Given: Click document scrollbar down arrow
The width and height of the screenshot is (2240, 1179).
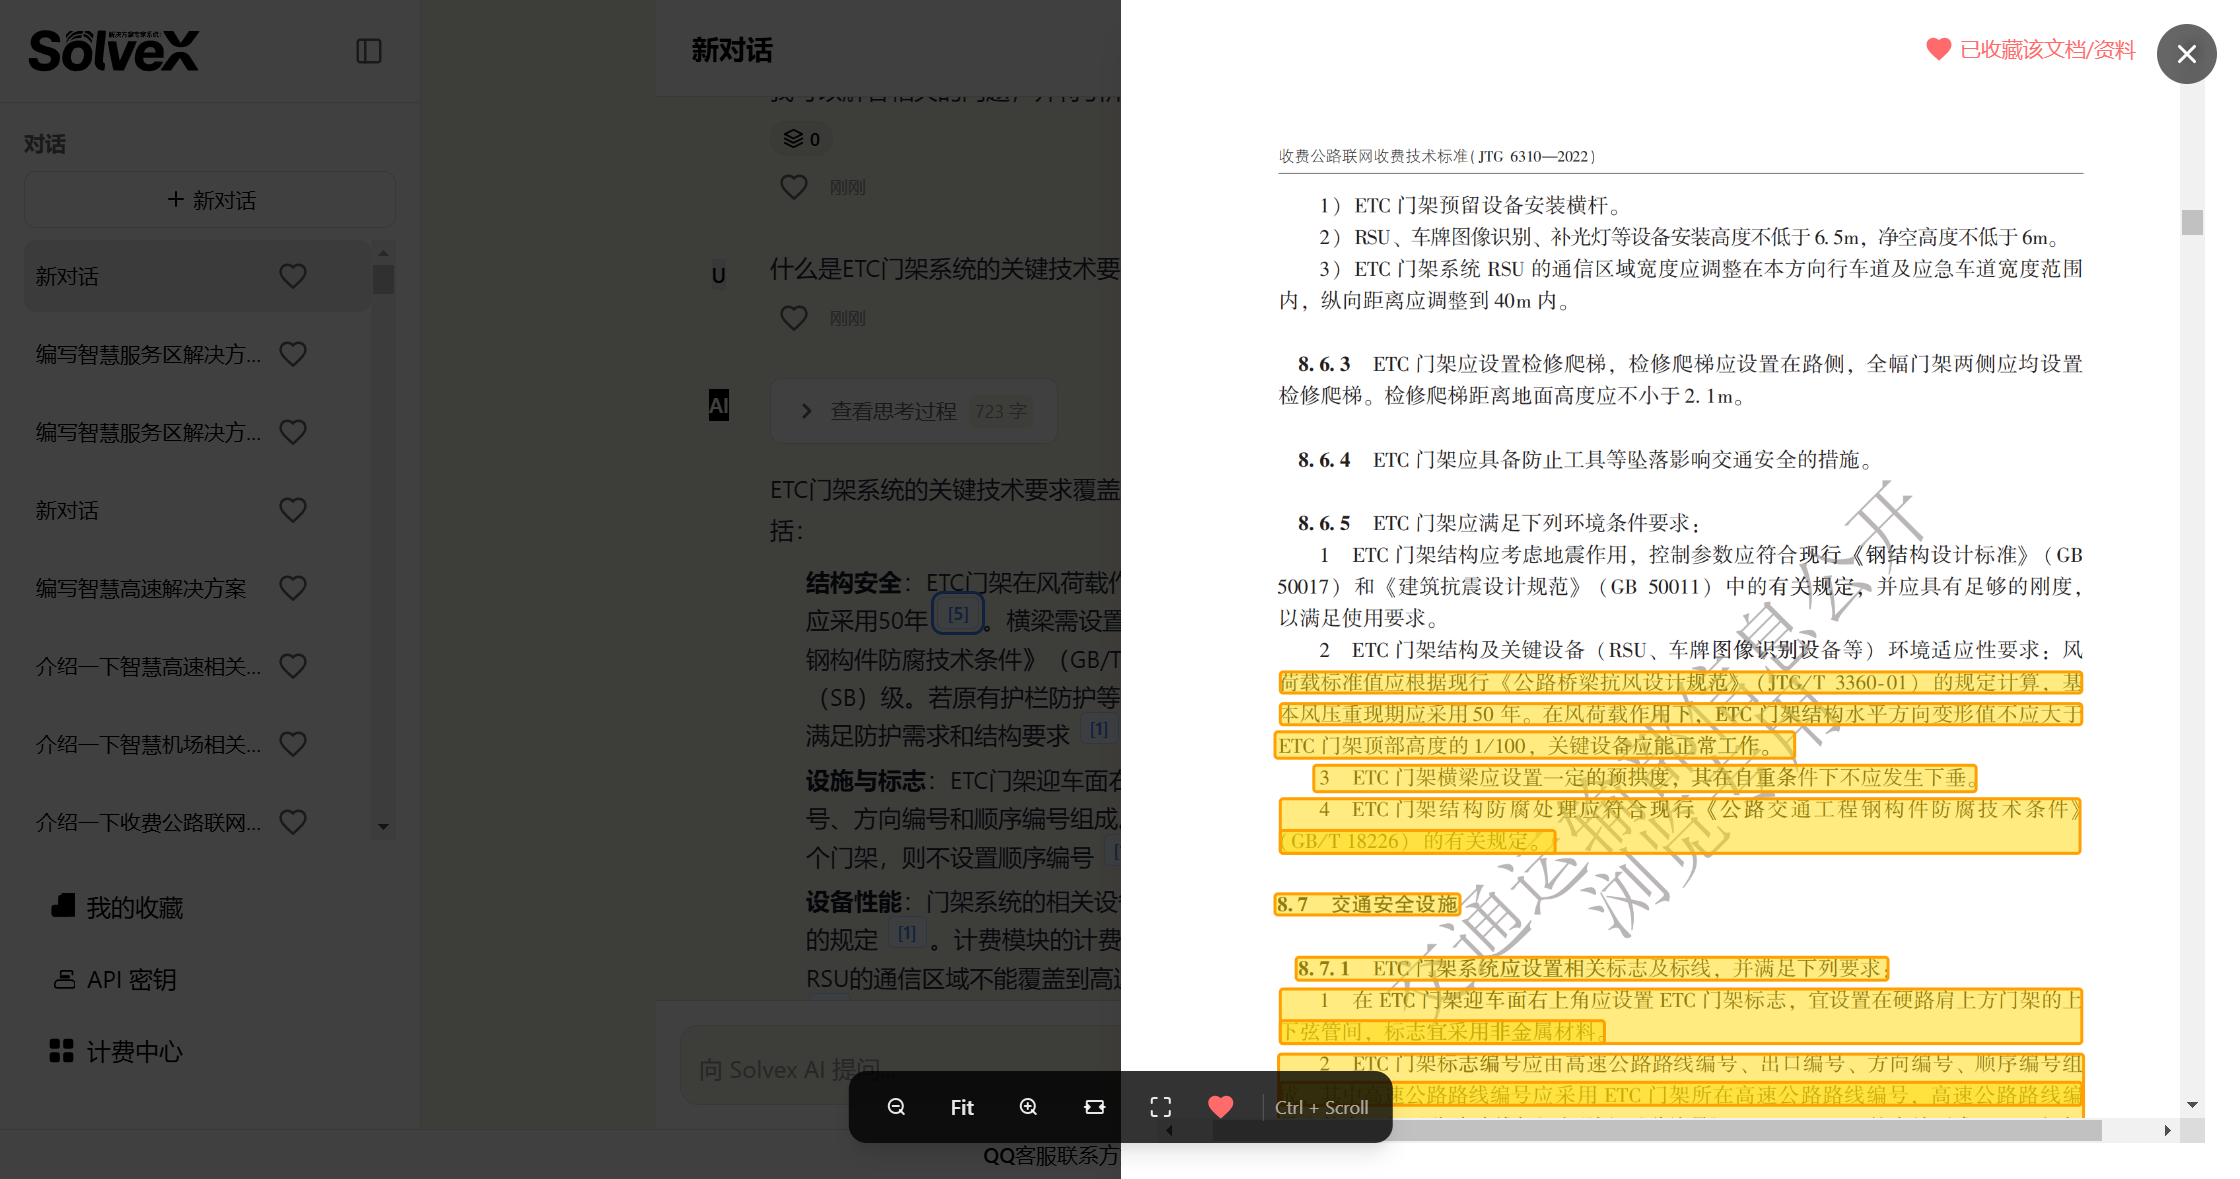Looking at the screenshot, I should (x=2192, y=1105).
